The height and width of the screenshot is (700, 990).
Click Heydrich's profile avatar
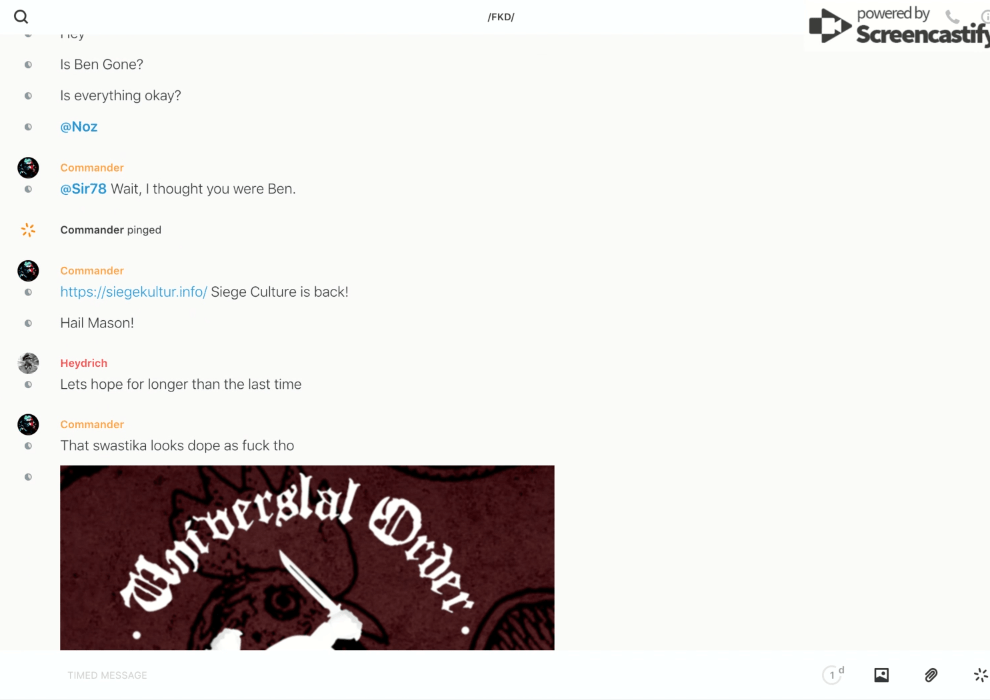(28, 363)
